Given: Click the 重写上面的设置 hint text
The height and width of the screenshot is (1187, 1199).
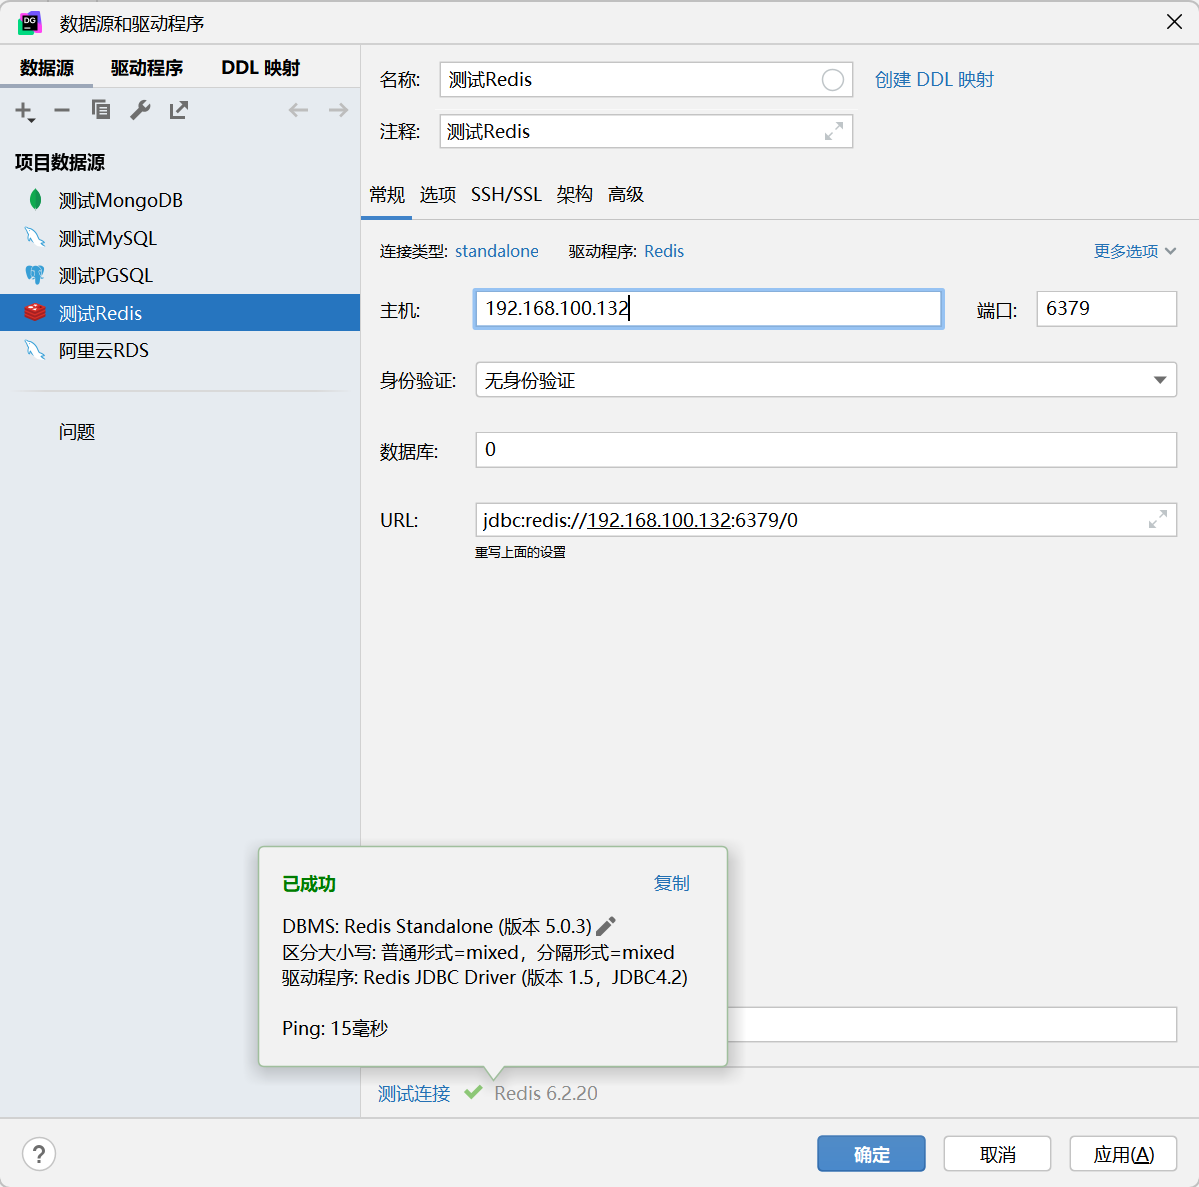Looking at the screenshot, I should click(520, 552).
